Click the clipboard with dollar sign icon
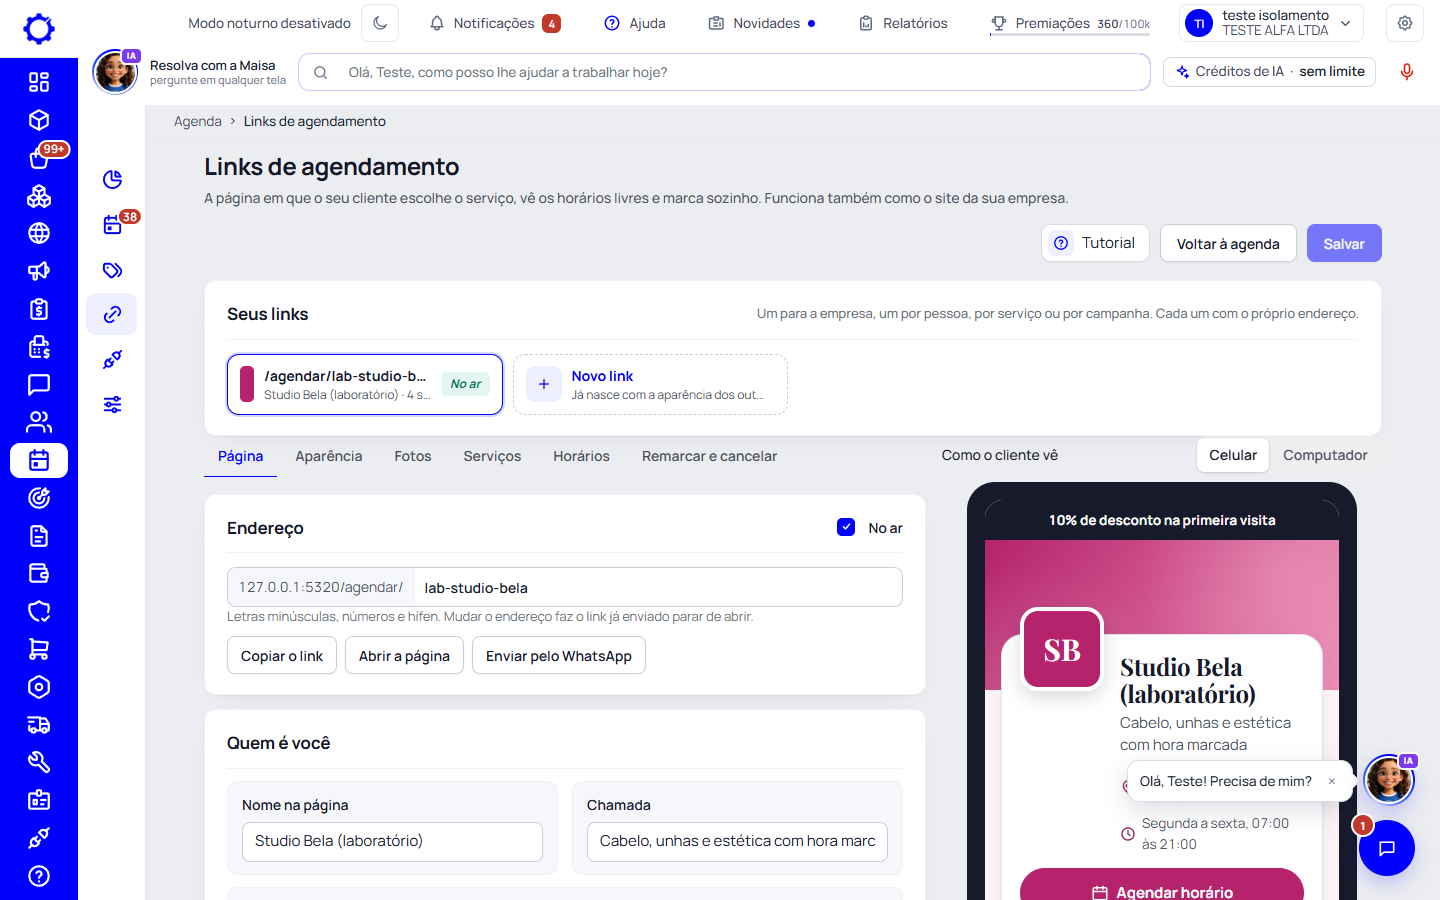Viewport: 1440px width, 900px height. coord(39,309)
